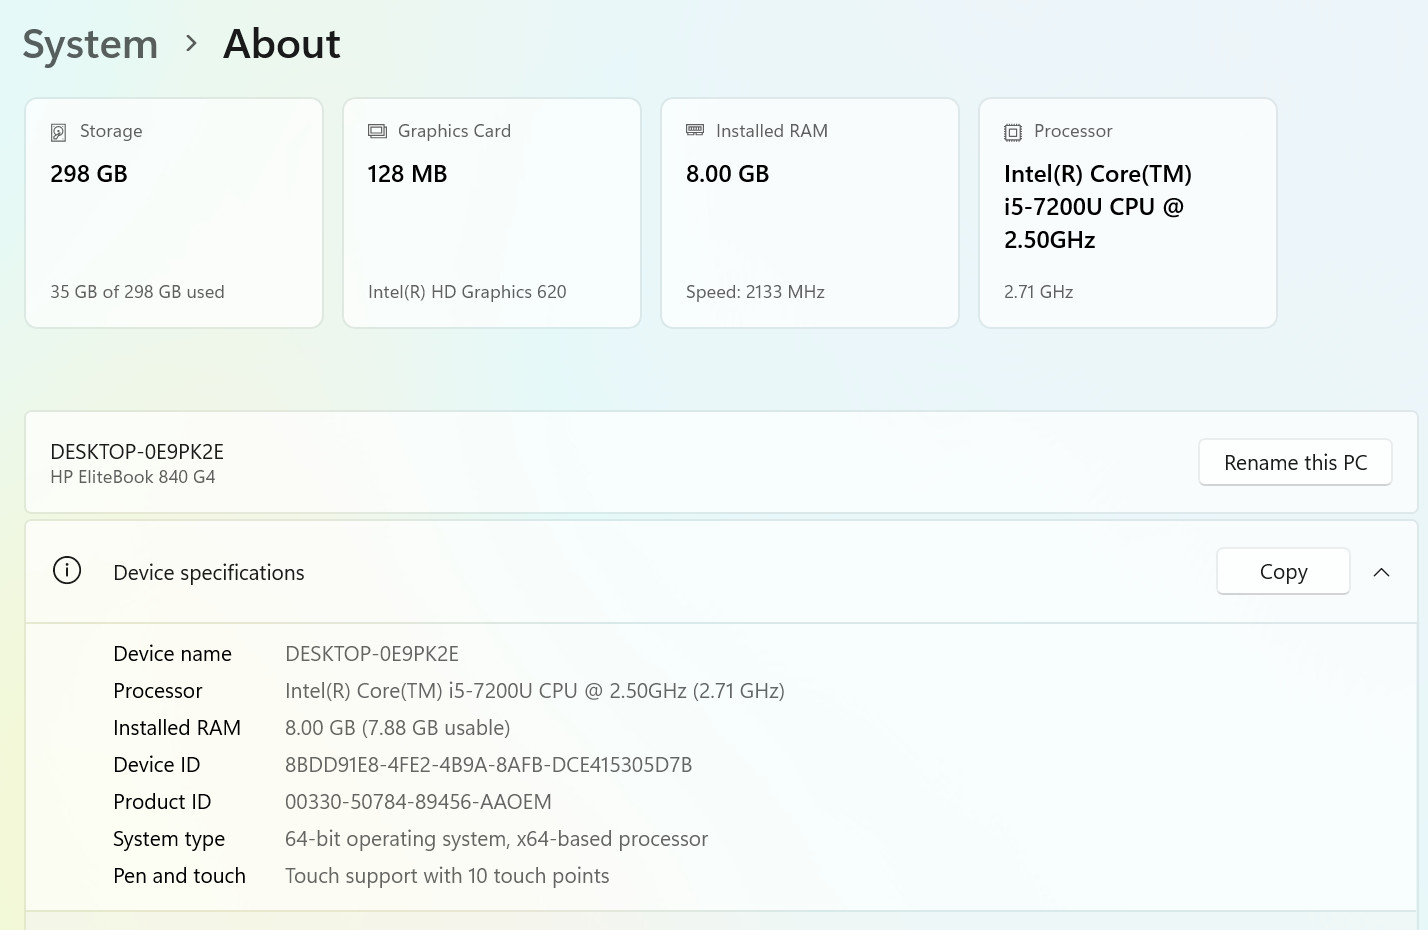Open the Graphics Card 128 MB card
Viewport: 1428px width, 930px height.
click(492, 213)
